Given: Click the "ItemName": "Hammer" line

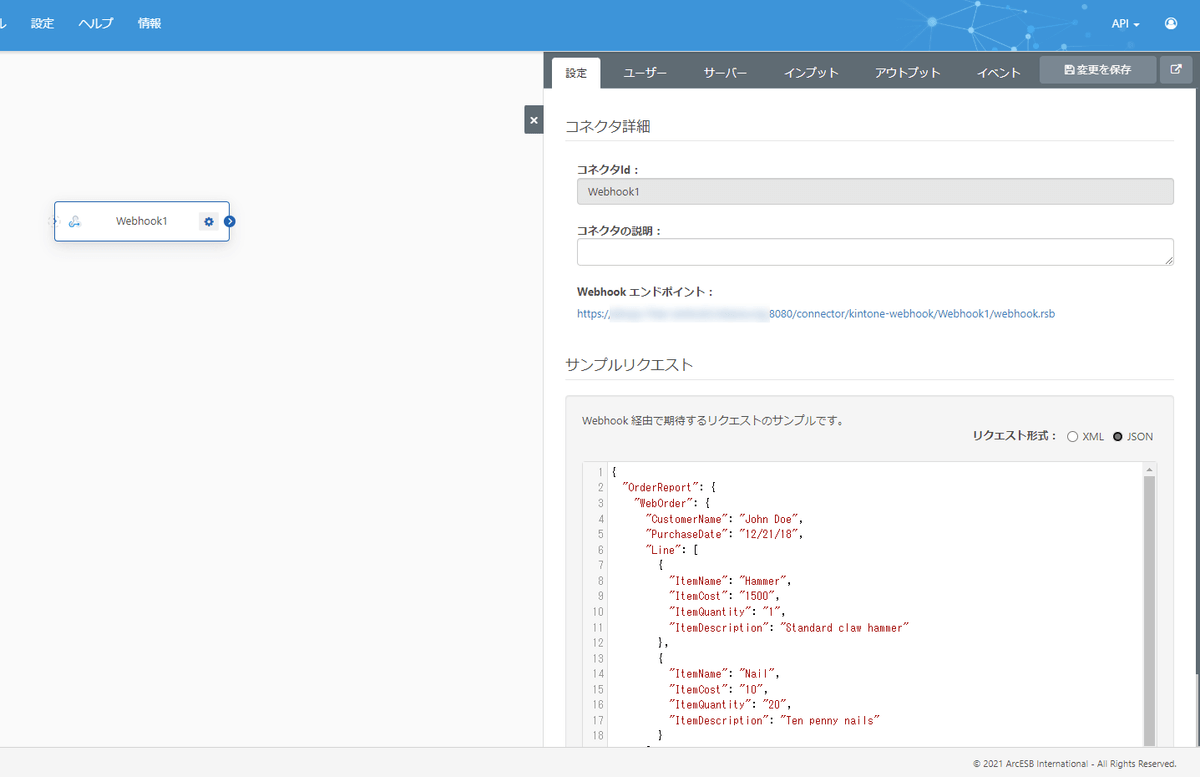Looking at the screenshot, I should click(730, 581).
